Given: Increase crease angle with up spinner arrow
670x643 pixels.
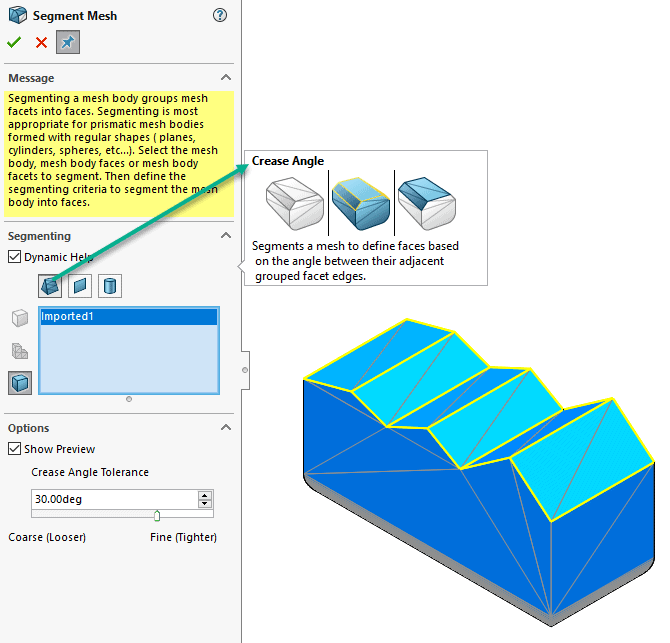Looking at the screenshot, I should 205,495.
